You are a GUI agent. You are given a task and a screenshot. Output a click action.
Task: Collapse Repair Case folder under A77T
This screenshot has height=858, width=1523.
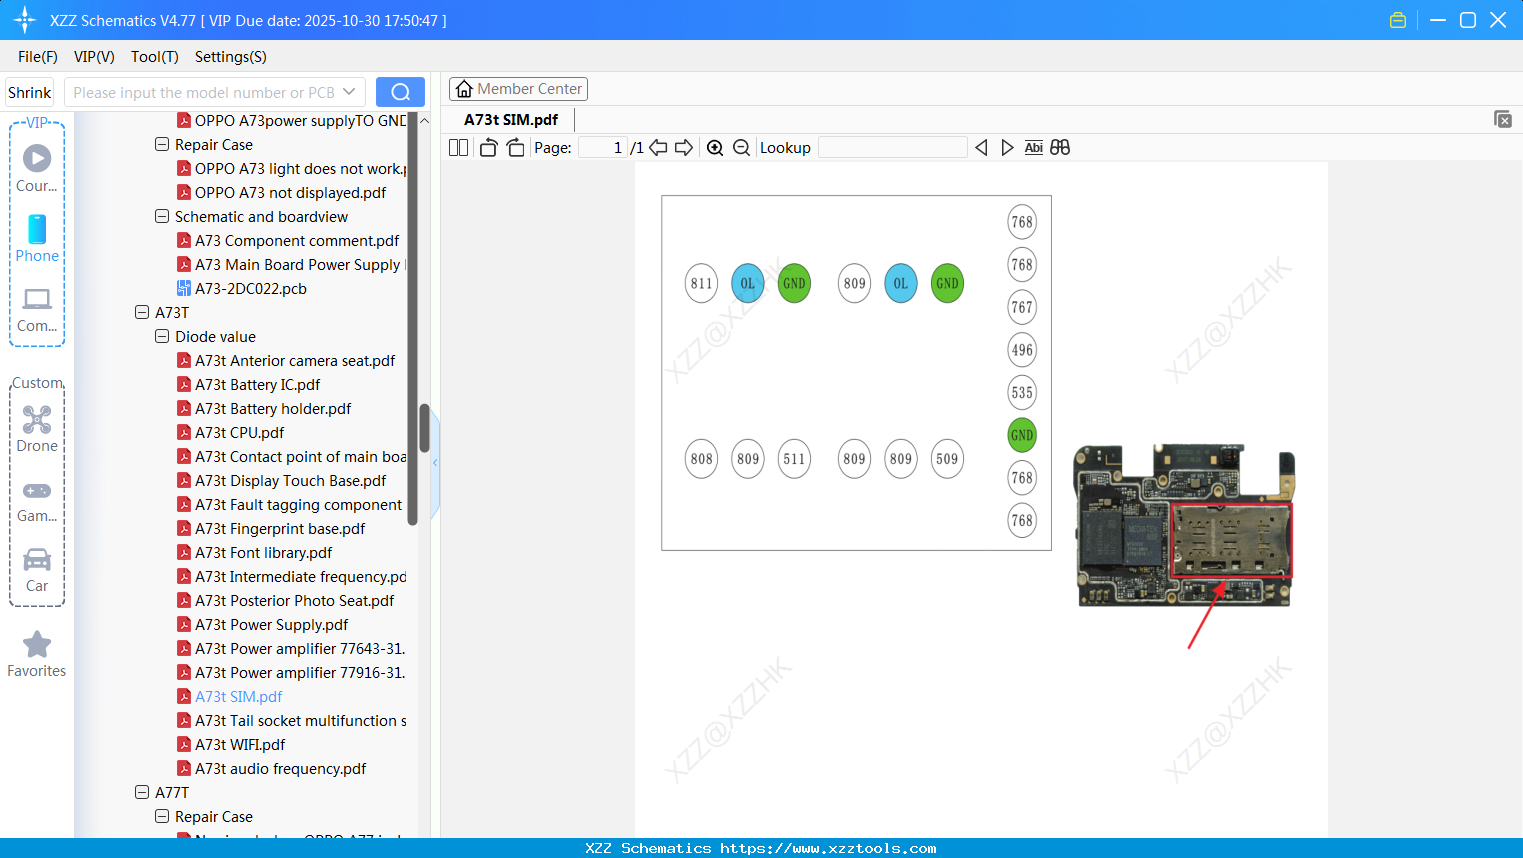162,816
